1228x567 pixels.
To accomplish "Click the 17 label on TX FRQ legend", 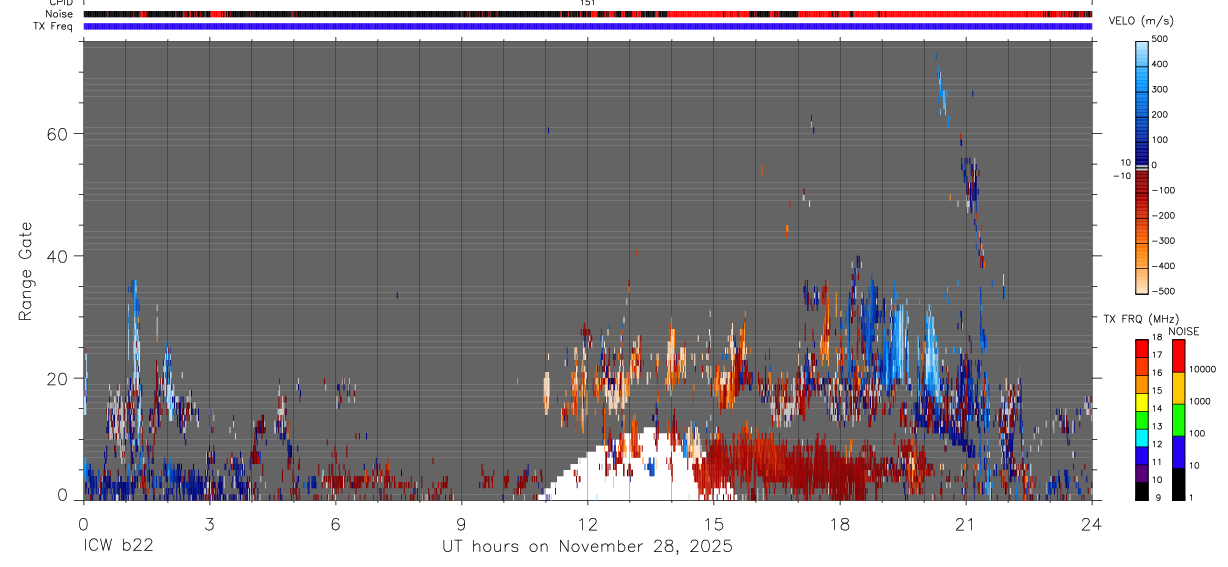I will [1157, 355].
